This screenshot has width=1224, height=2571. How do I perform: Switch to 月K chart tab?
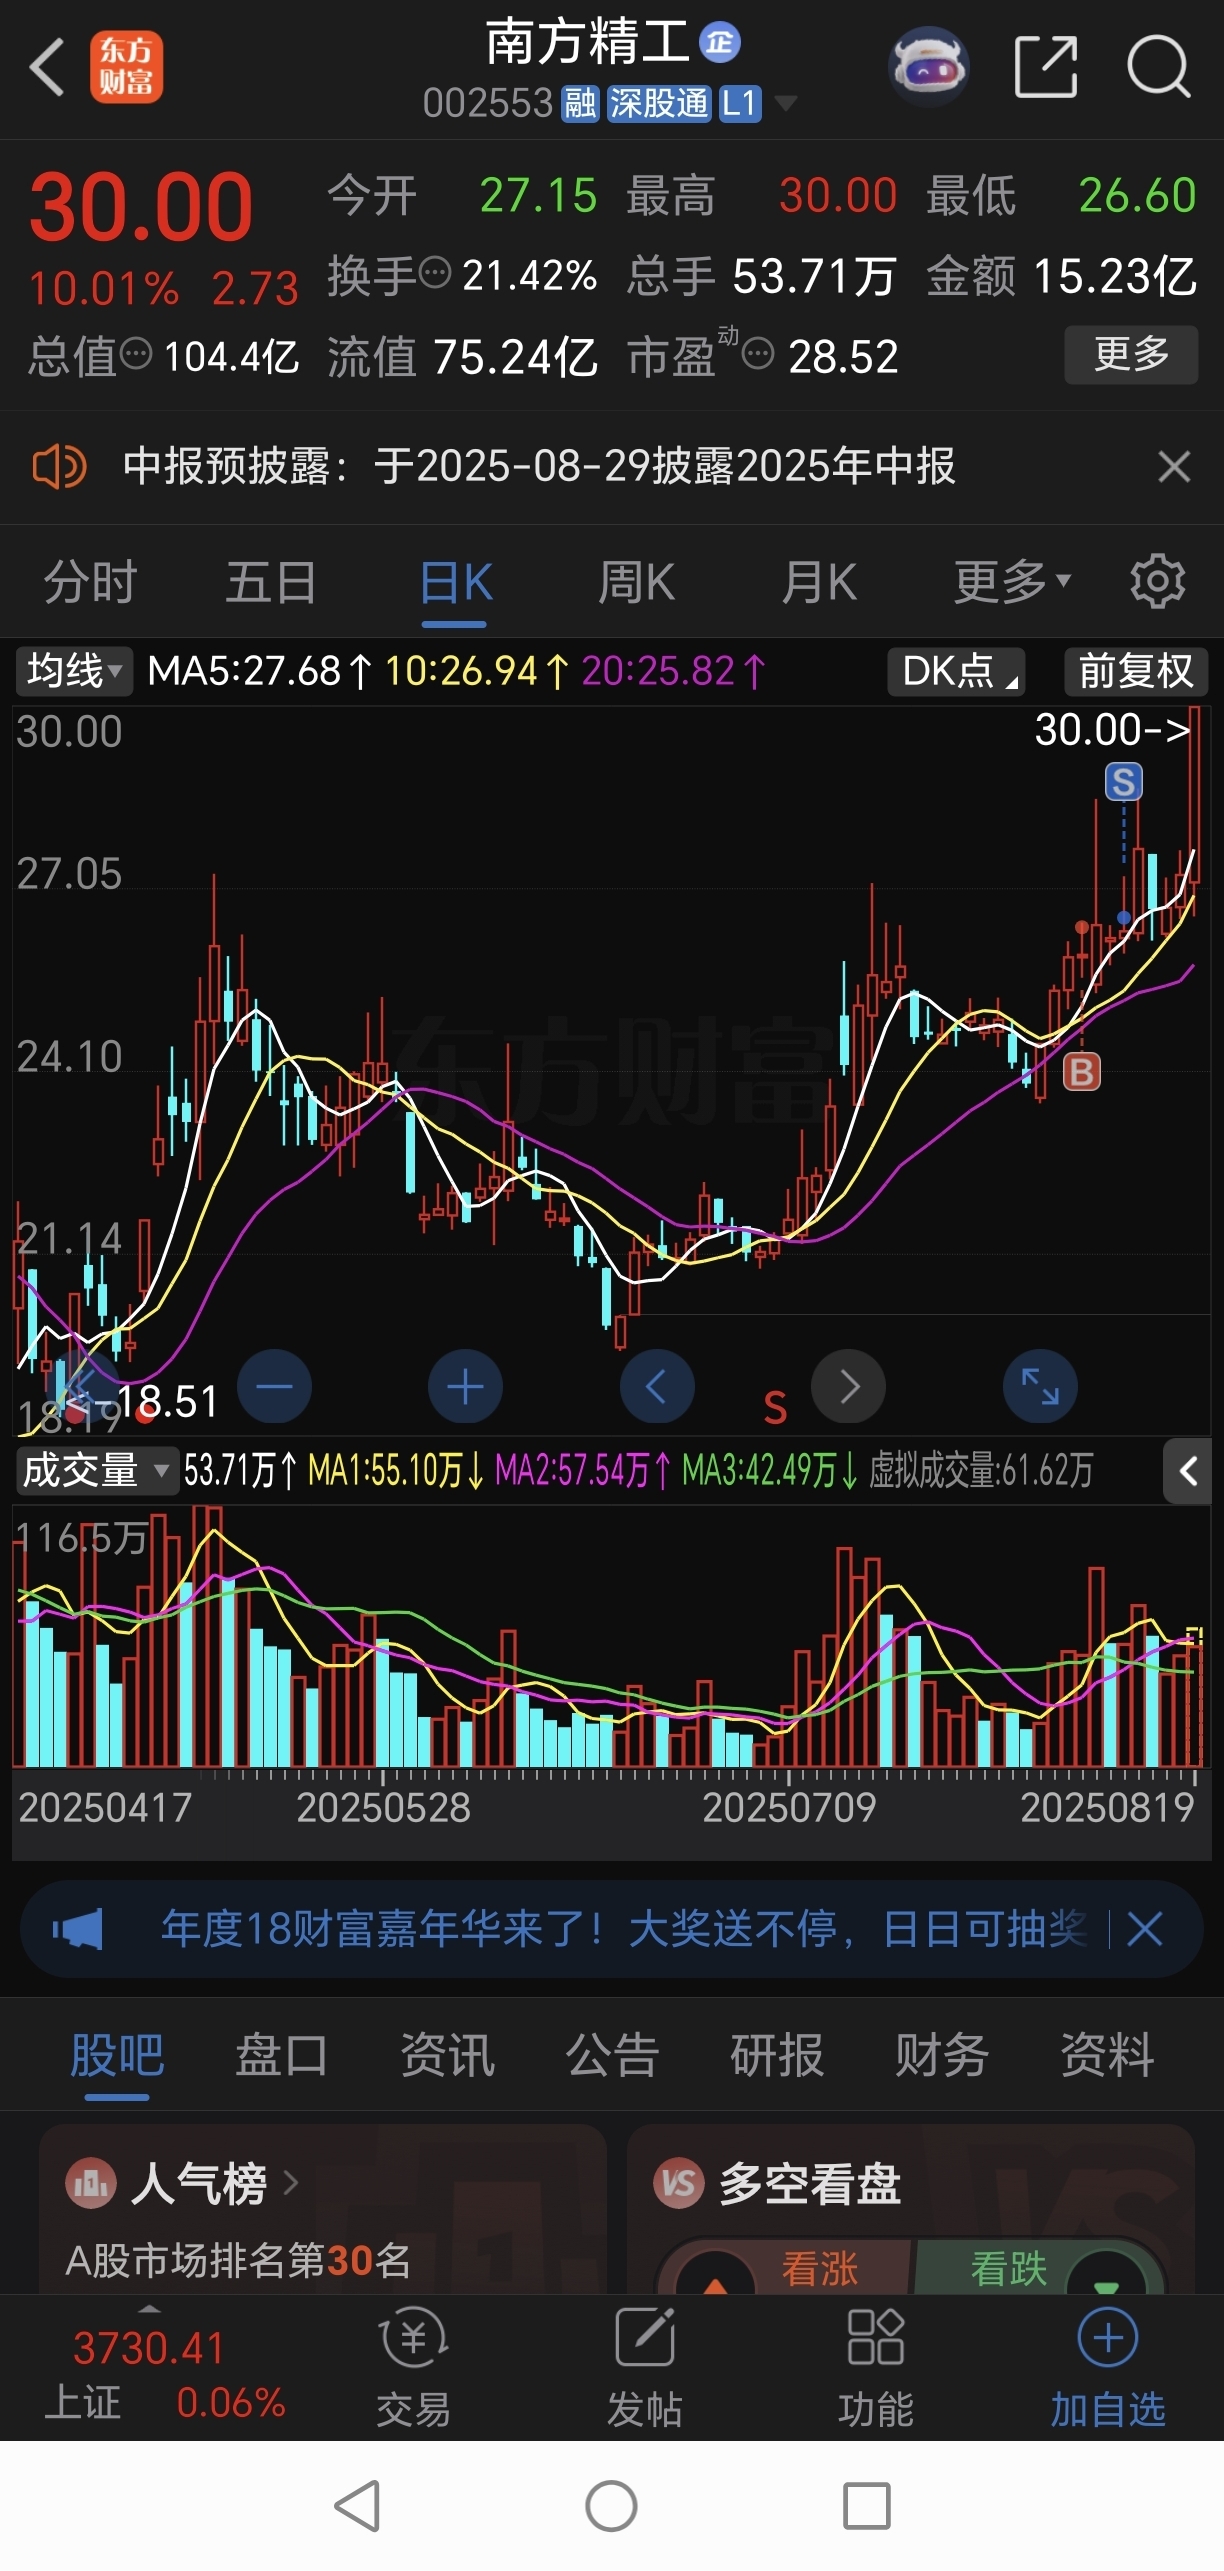tap(819, 582)
